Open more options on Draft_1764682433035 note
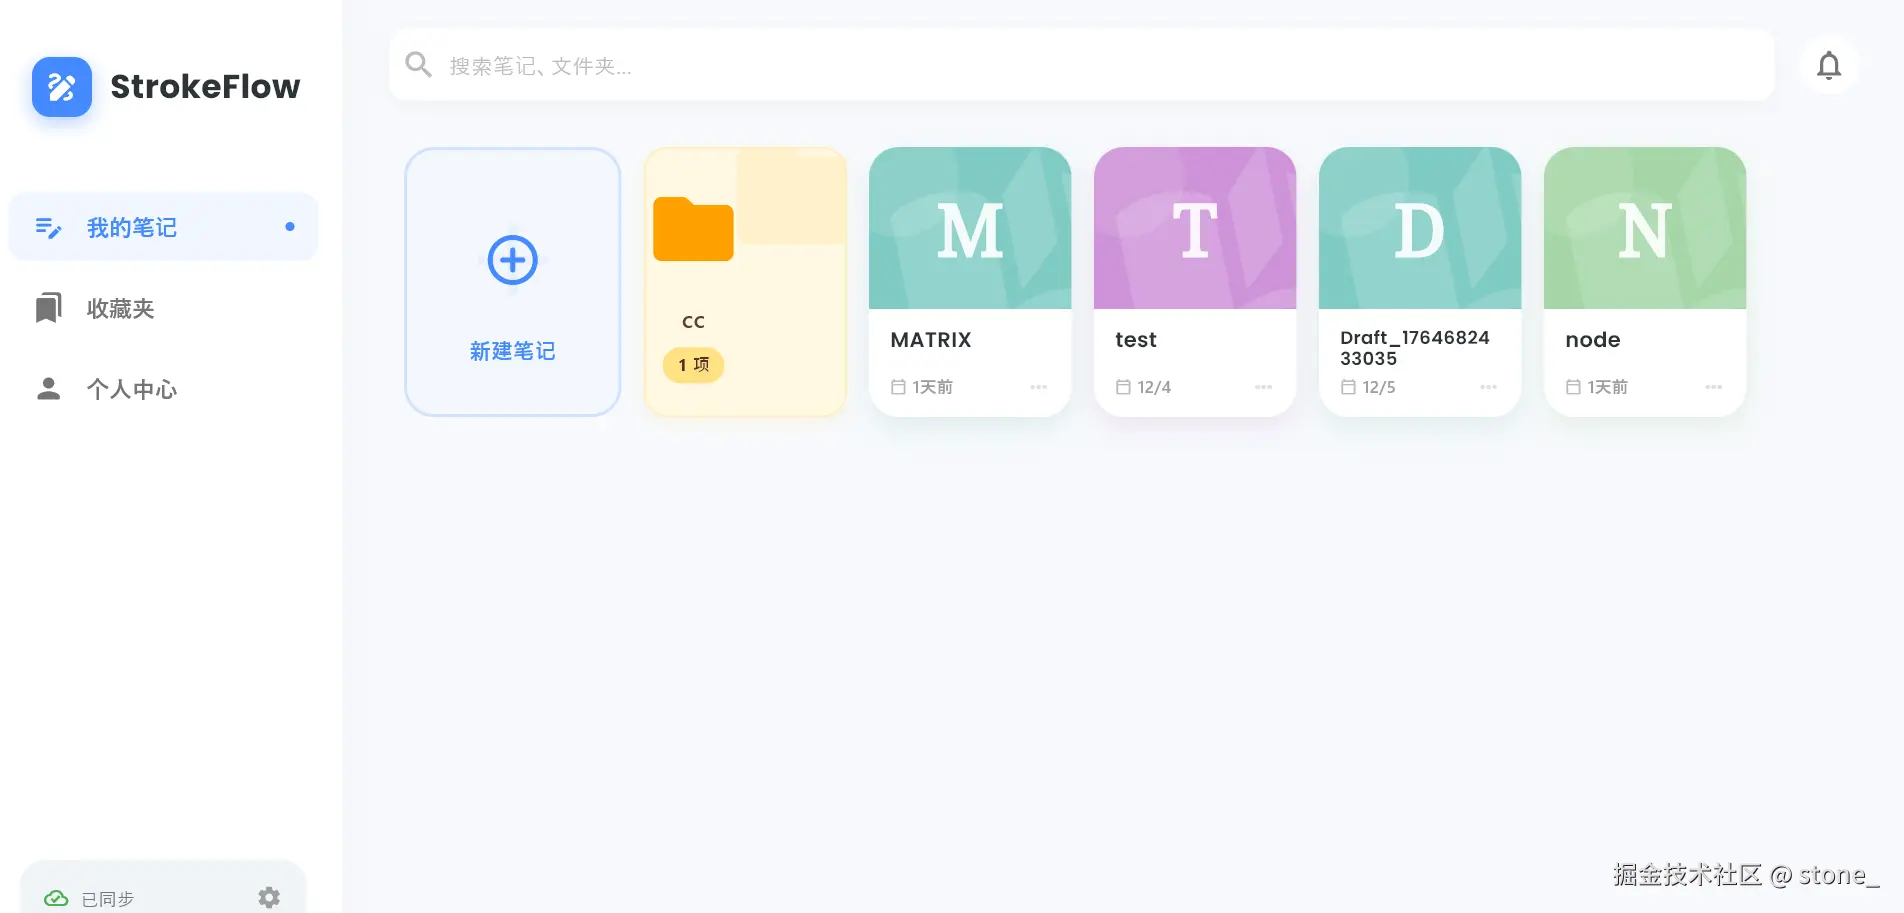This screenshot has width=1904, height=913. point(1489,387)
